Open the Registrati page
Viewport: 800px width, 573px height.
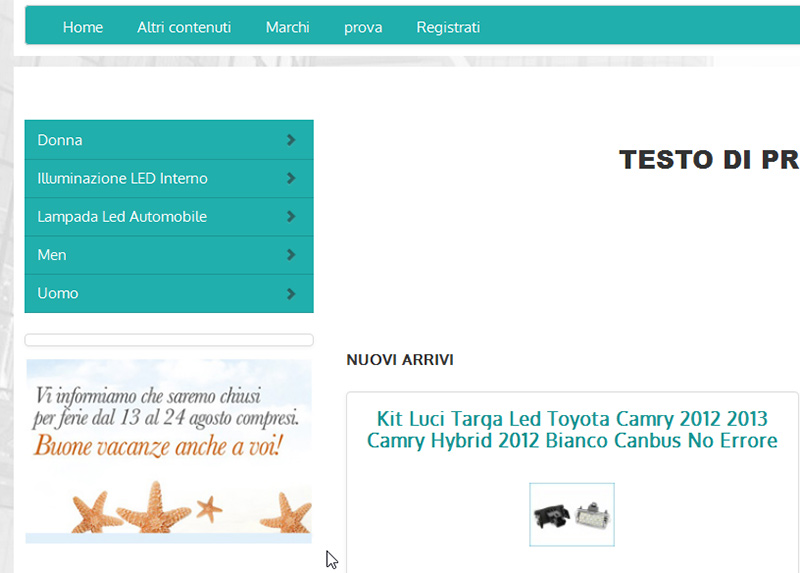click(x=448, y=27)
